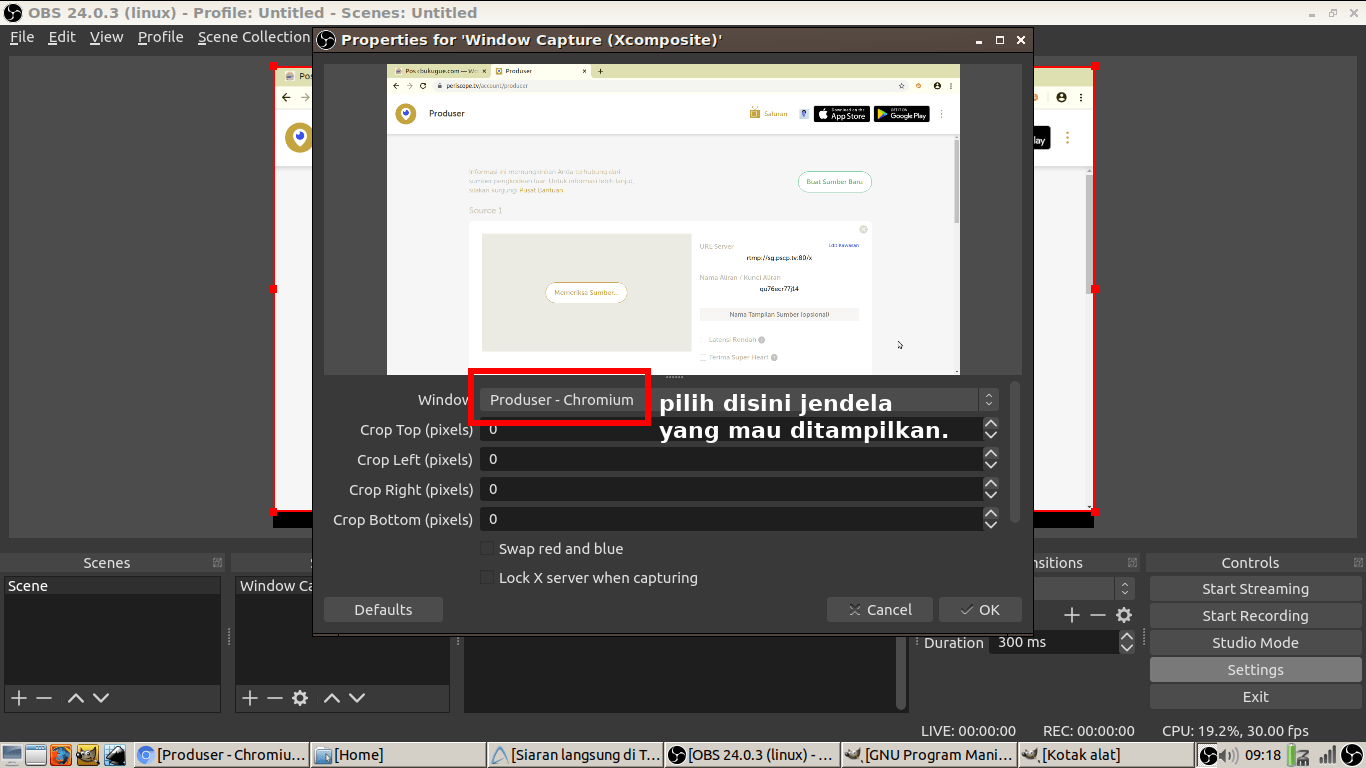The height and width of the screenshot is (768, 1366).
Task: Open OBS Settings button
Action: tap(1255, 670)
